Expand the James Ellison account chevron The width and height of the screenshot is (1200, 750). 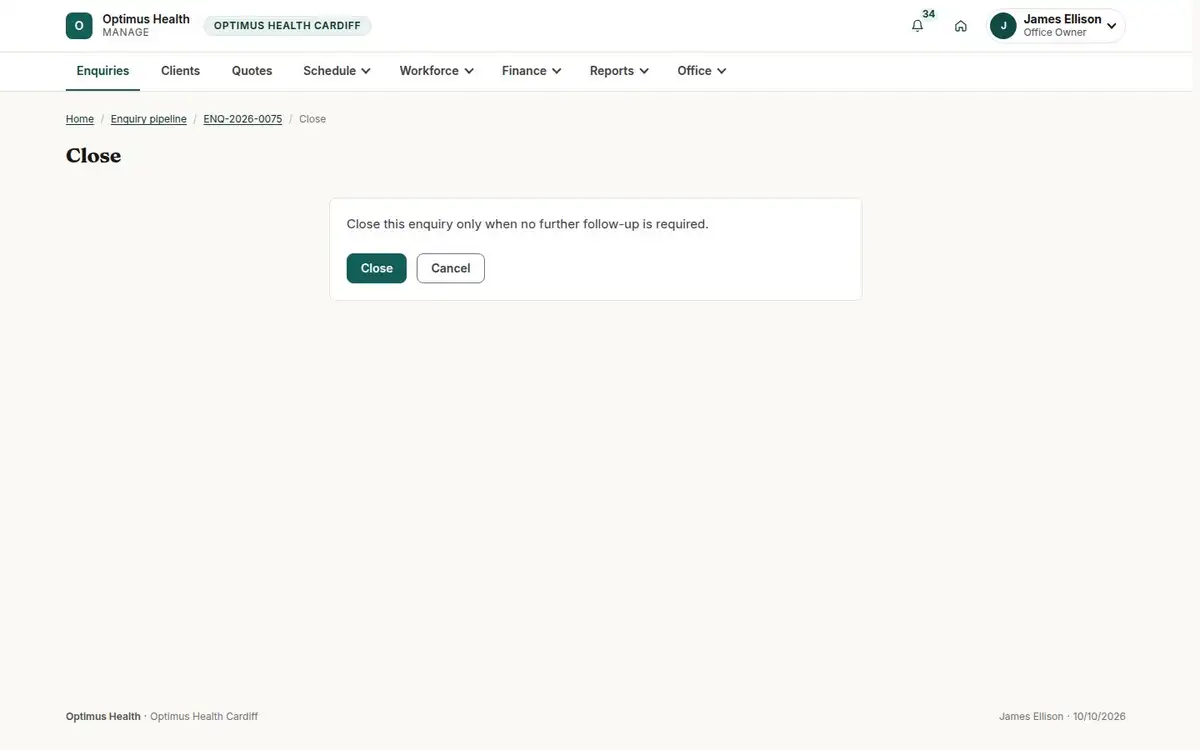pos(1111,26)
